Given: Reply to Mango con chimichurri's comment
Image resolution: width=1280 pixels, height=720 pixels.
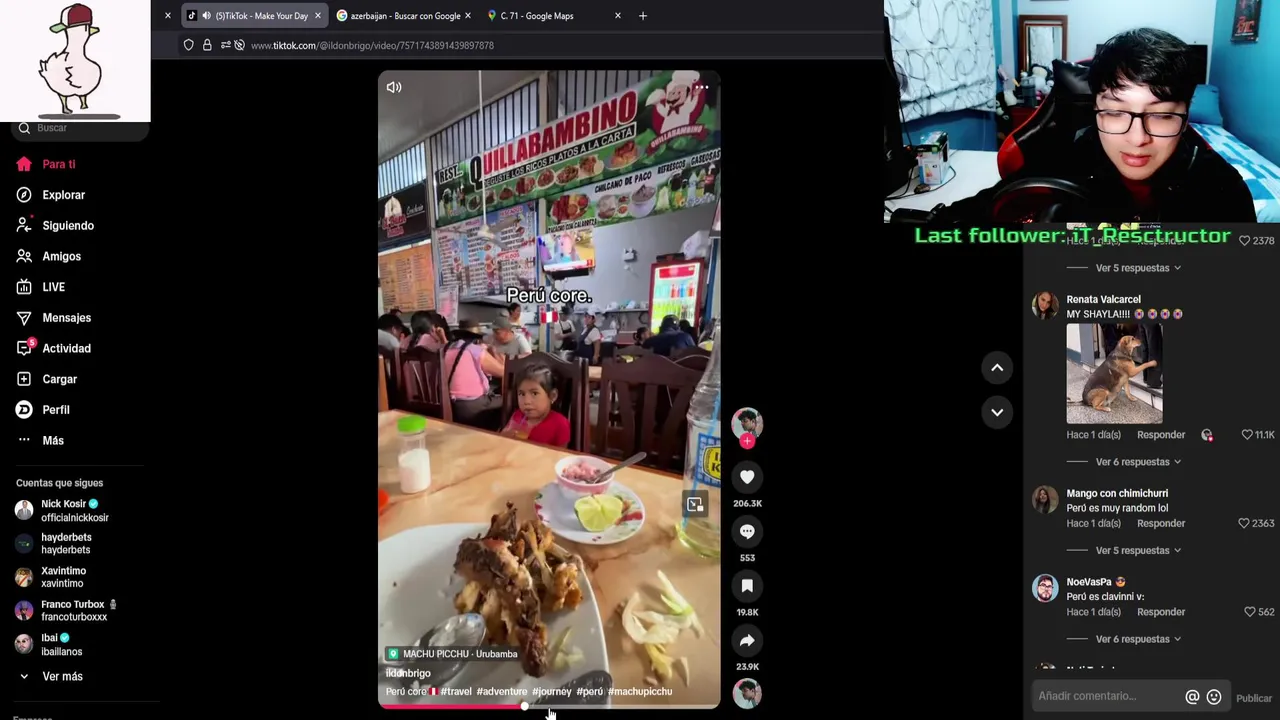Looking at the screenshot, I should tap(1161, 524).
